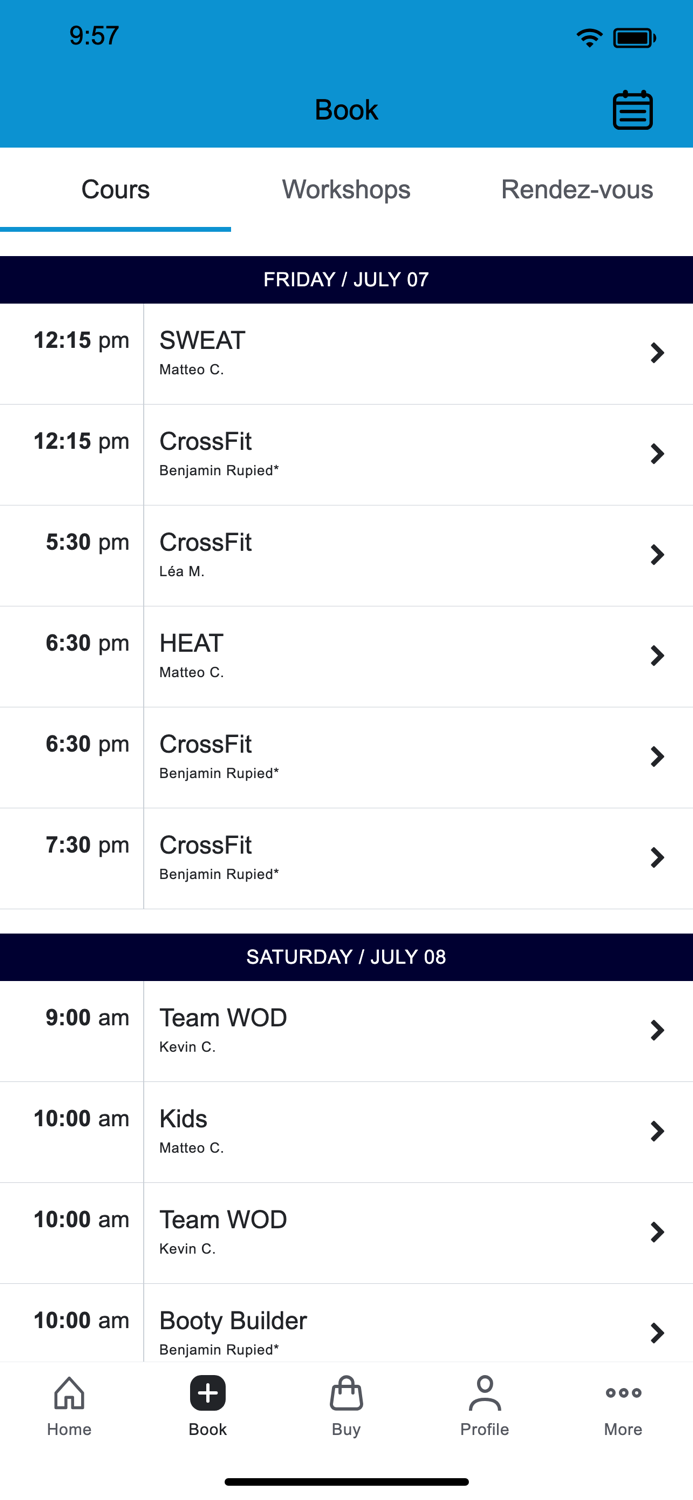The image size is (693, 1500).
Task: Open the 5:30 pm CrossFit class chevron
Action: click(x=657, y=555)
